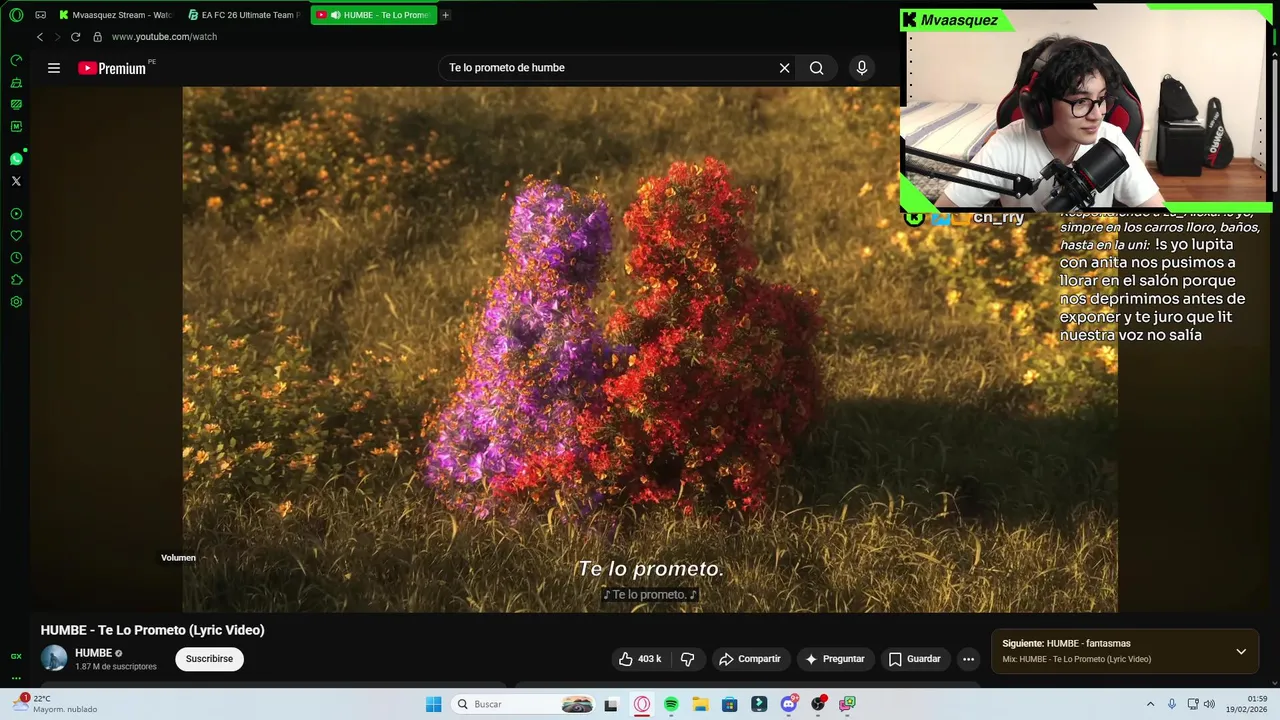Viewport: 1280px width, 720px height.
Task: Open WhatsApp in the sidebar
Action: pos(16,159)
